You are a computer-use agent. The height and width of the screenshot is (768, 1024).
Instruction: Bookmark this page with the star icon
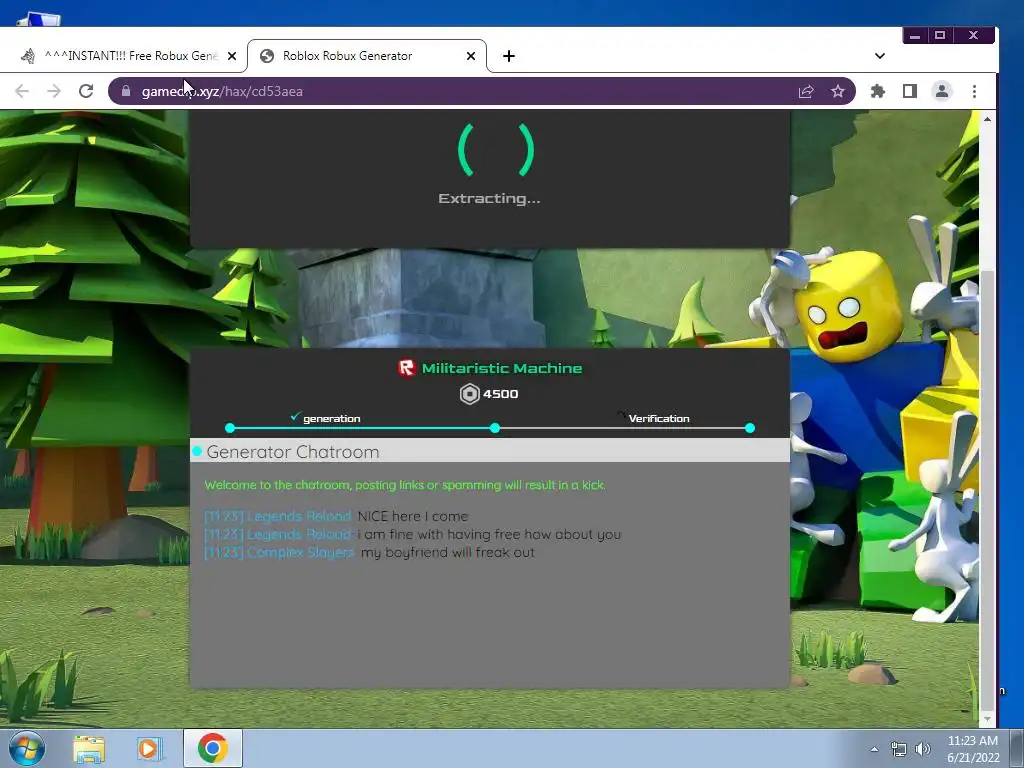pos(838,91)
